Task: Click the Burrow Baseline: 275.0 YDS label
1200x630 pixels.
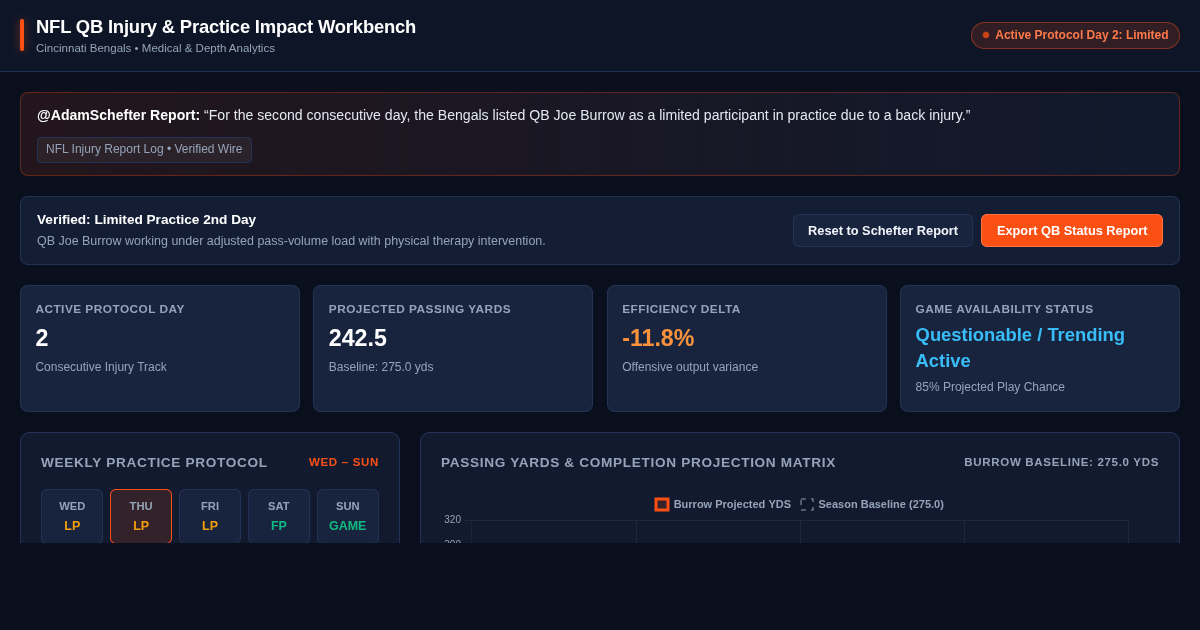Action: [1061, 462]
